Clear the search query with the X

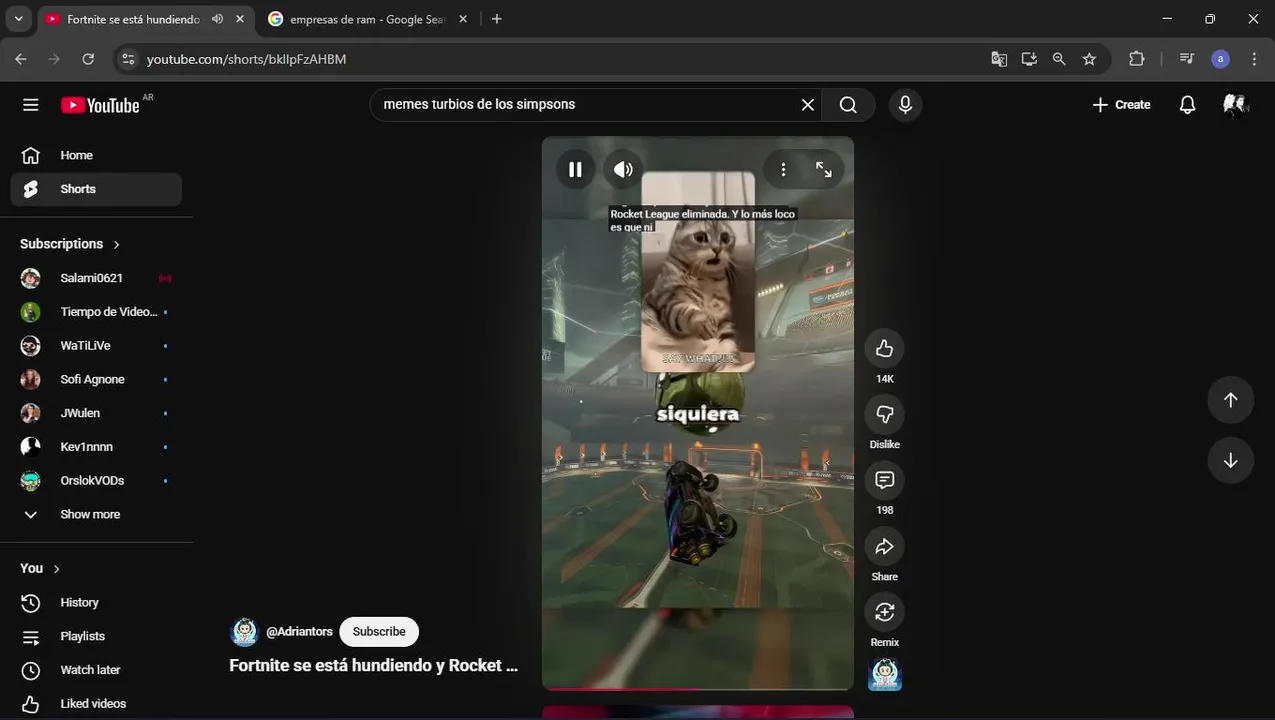(808, 105)
